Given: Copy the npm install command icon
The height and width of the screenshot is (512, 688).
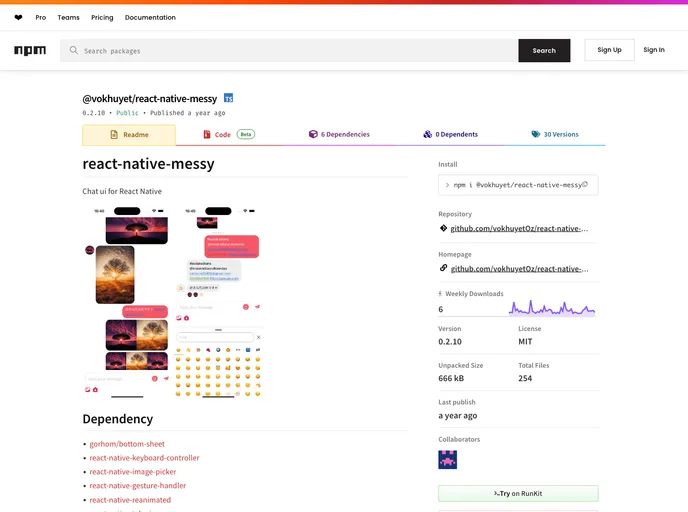Looking at the screenshot, I should click(585, 185).
